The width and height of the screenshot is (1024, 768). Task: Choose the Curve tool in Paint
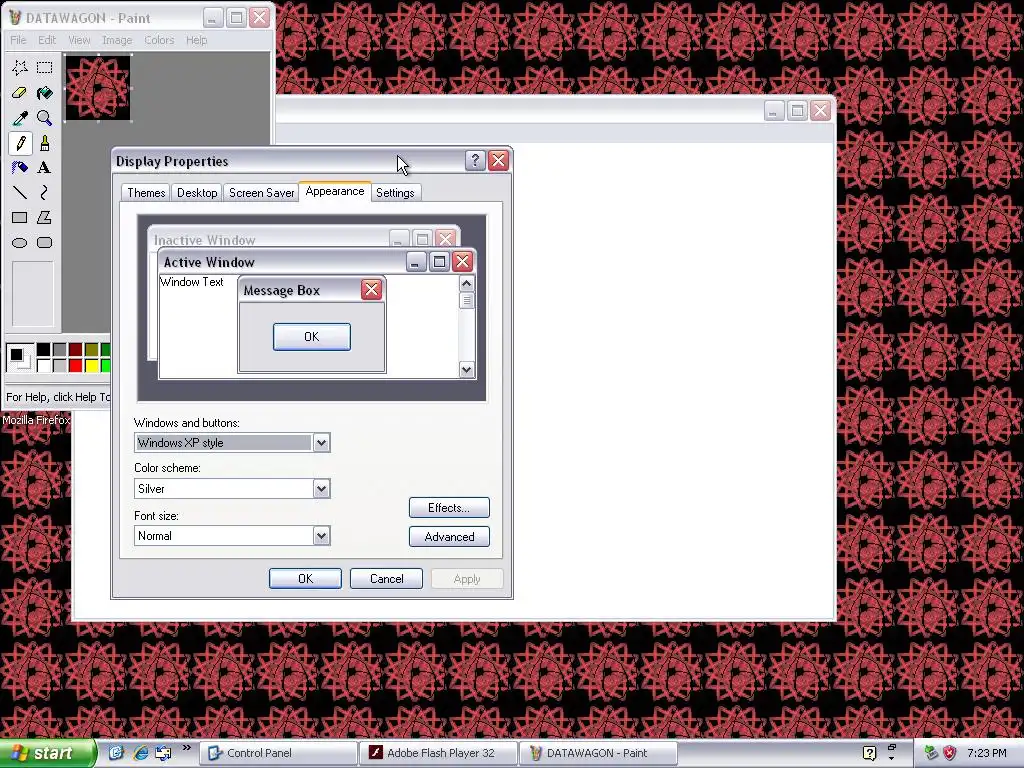(x=44, y=193)
